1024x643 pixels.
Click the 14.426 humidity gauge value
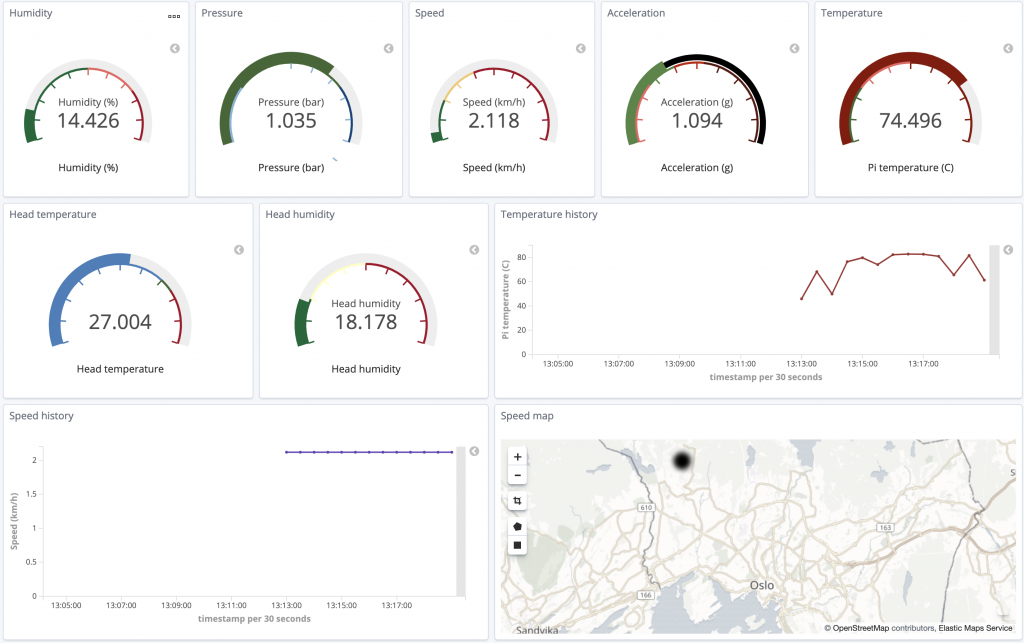click(x=88, y=121)
